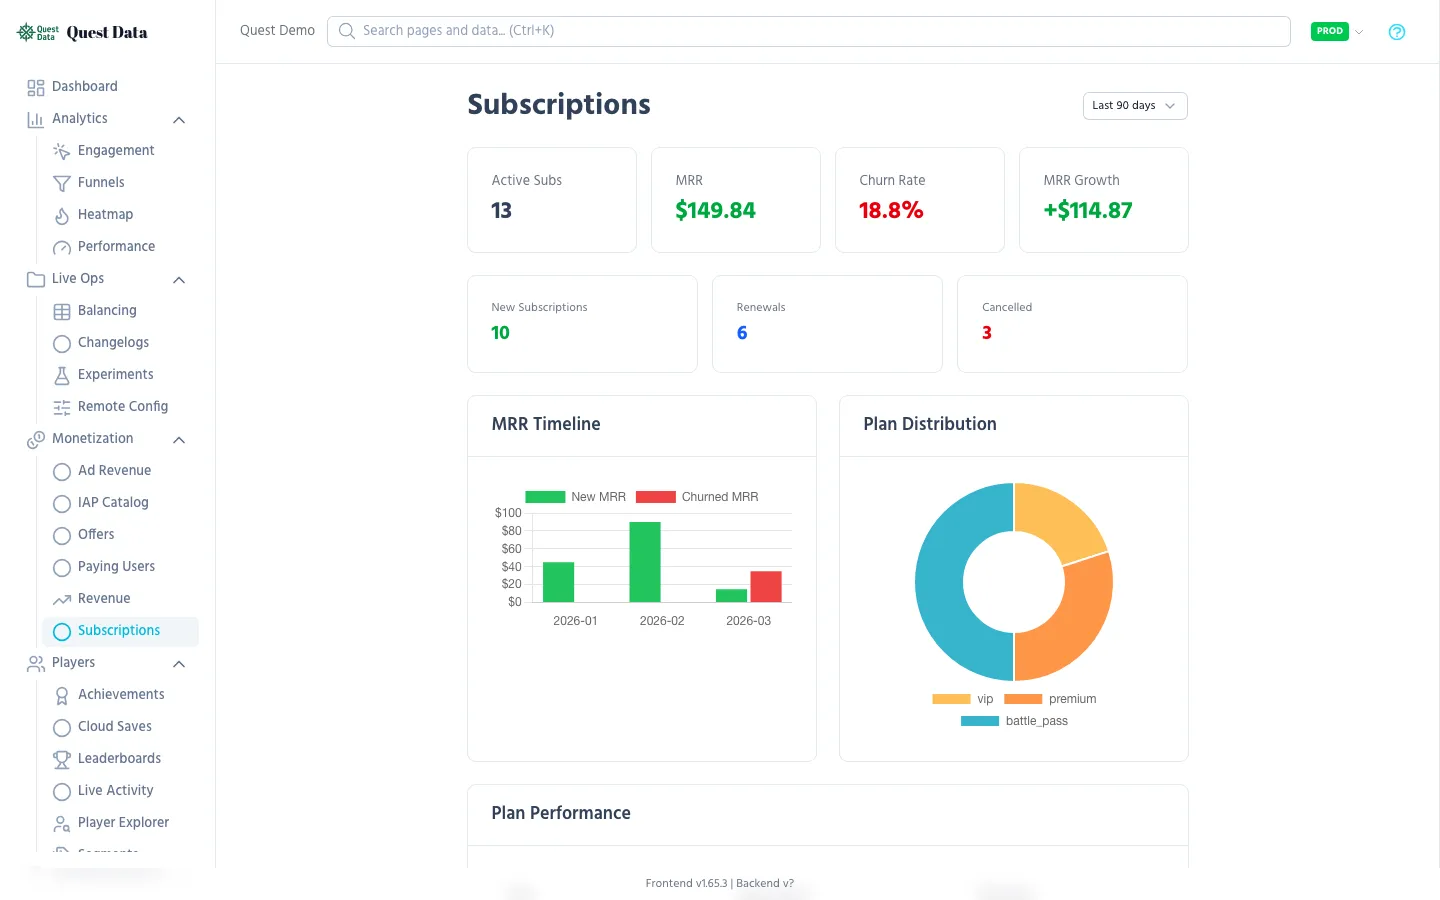Click the Players people icon
Viewport: 1440px width, 900px height.
pos(36,663)
